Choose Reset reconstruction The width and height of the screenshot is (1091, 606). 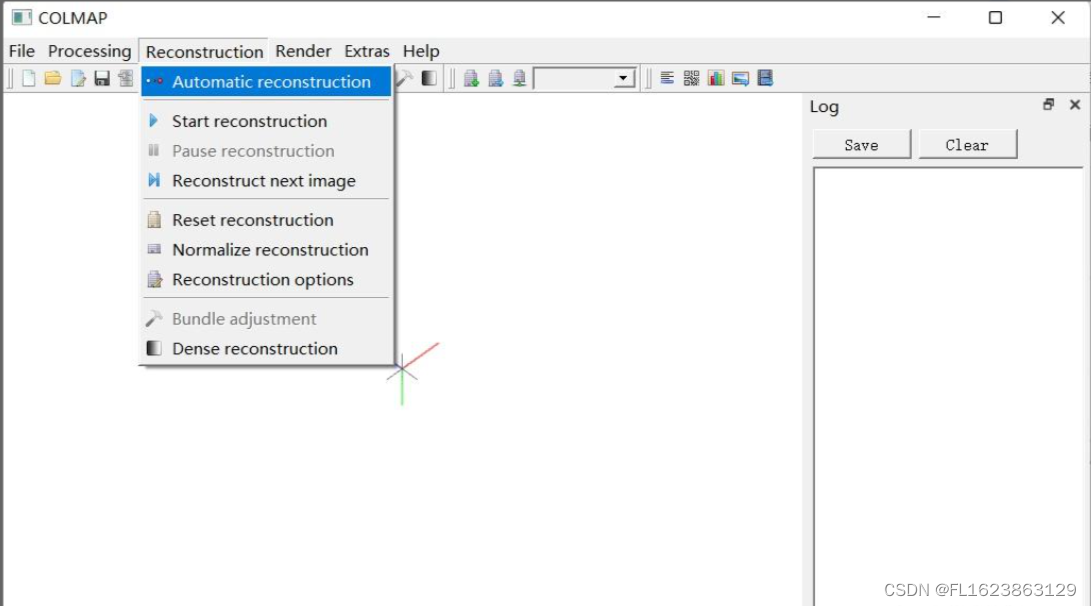coord(266,220)
